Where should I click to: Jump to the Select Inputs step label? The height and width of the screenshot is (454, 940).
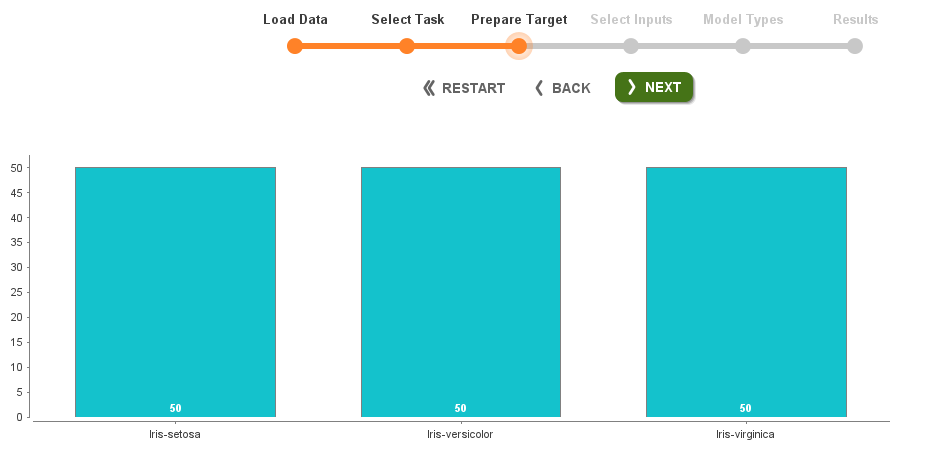coord(631,19)
